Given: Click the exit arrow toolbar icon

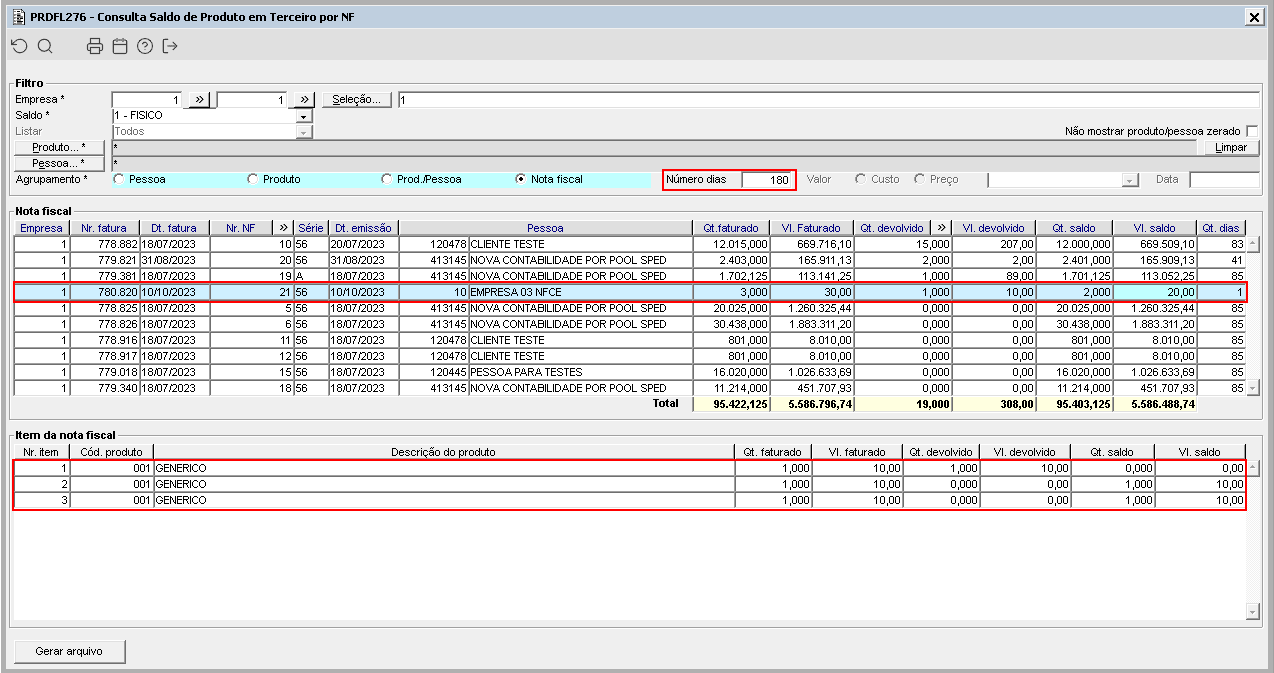Looking at the screenshot, I should pos(170,46).
